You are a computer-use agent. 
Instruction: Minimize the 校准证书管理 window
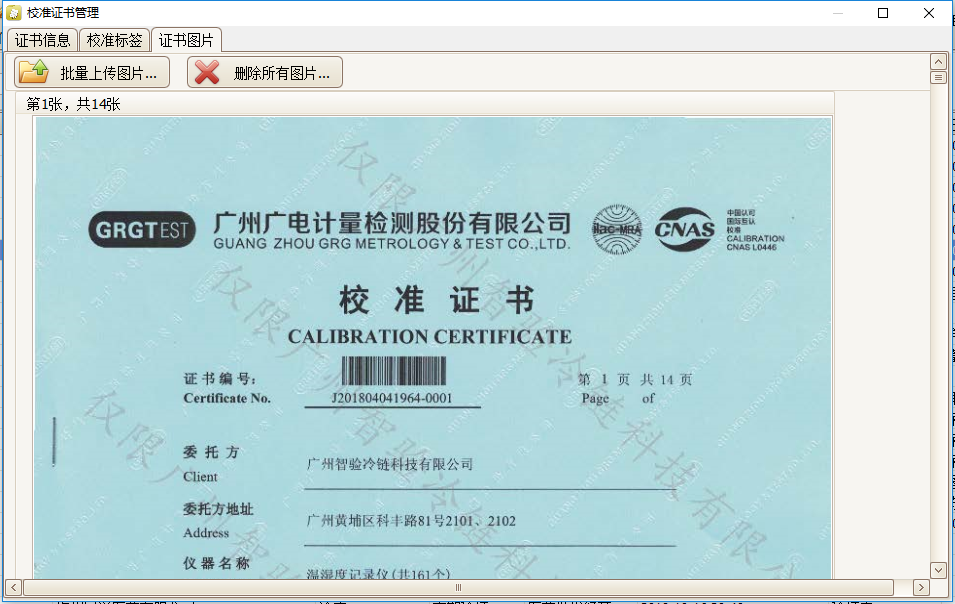837,13
